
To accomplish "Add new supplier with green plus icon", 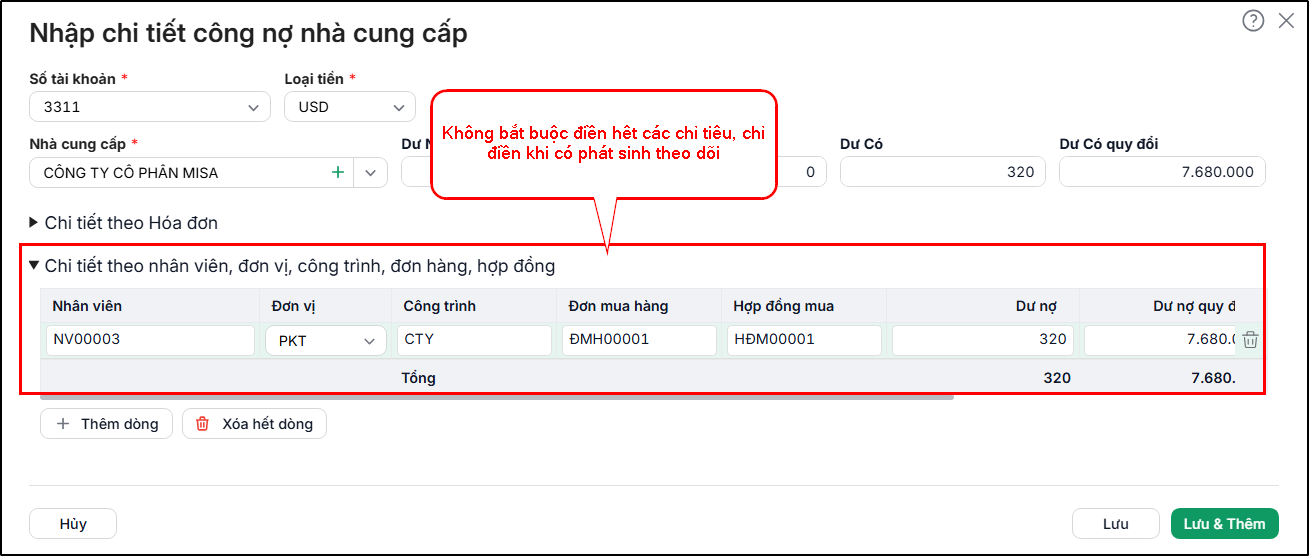I will tap(338, 172).
